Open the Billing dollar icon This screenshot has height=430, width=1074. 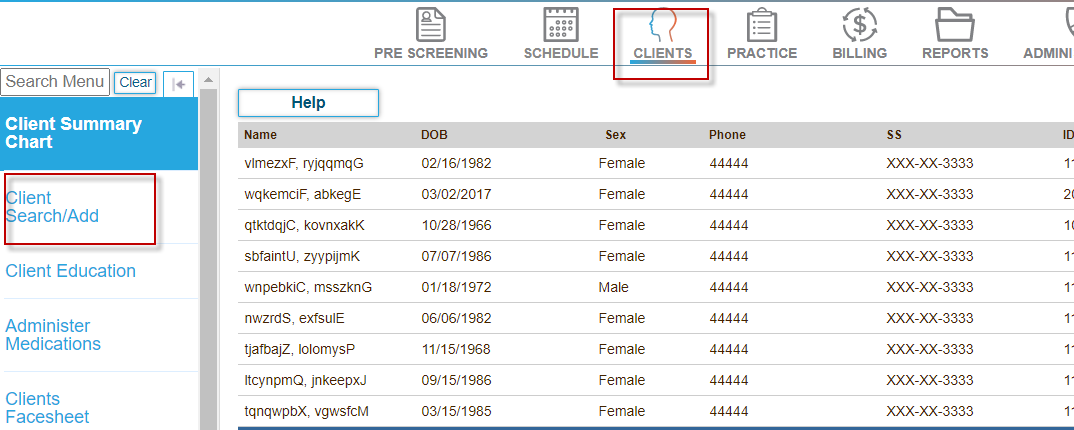(859, 25)
